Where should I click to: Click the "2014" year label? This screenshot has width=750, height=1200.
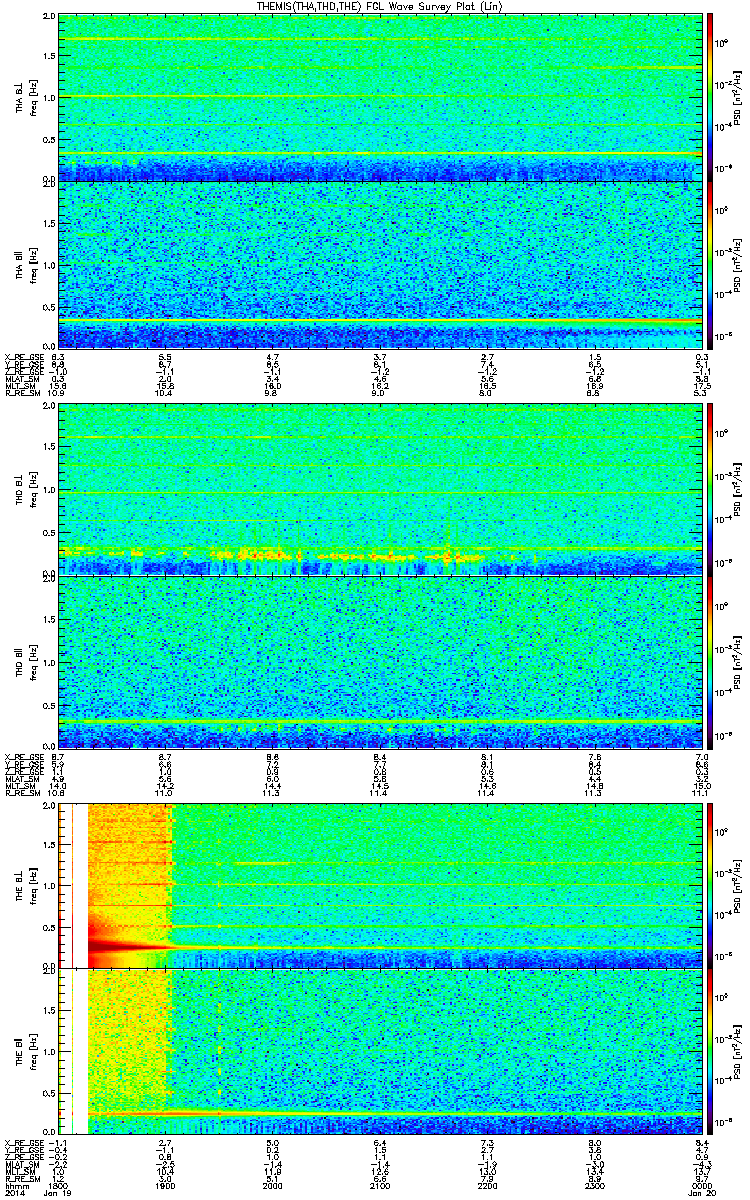coord(15,1194)
